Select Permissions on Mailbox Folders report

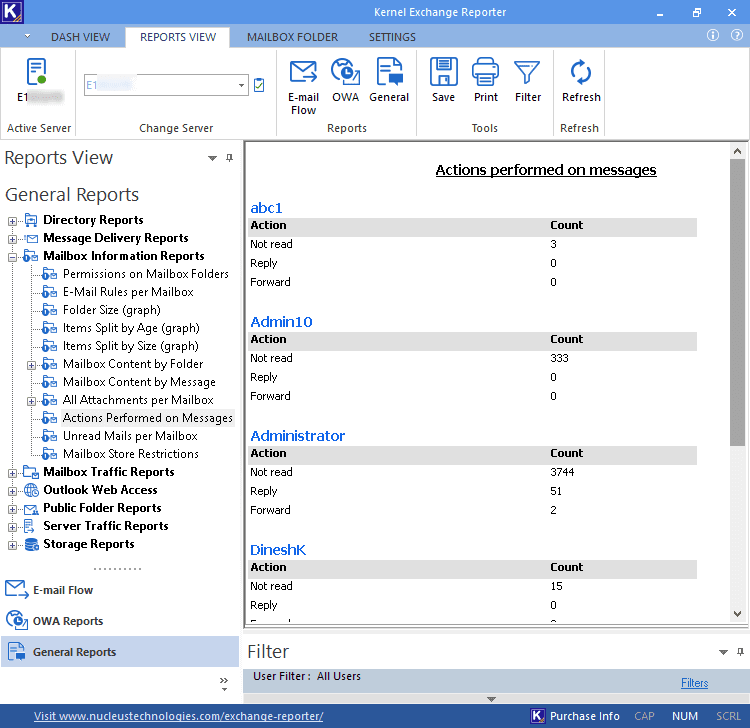click(x=146, y=274)
